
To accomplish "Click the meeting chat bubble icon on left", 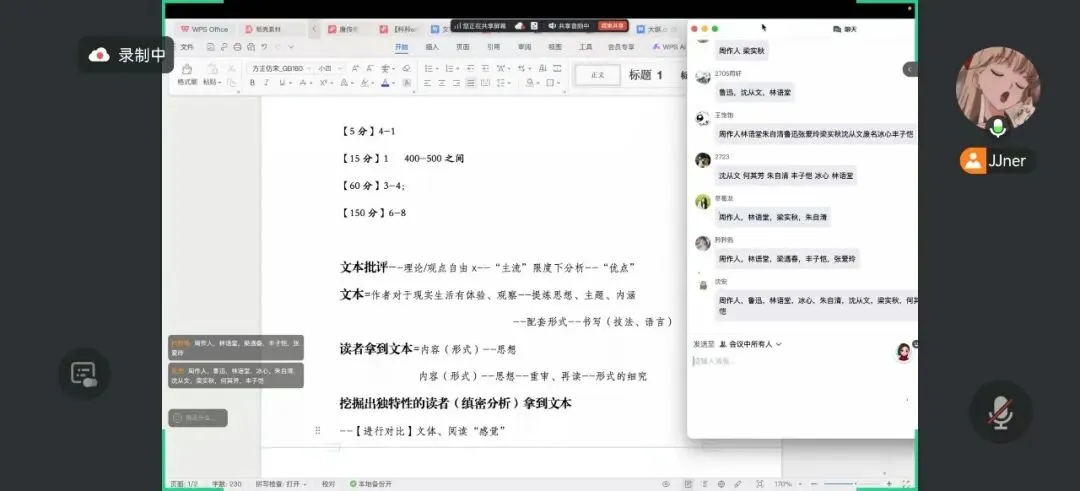I will coord(84,374).
